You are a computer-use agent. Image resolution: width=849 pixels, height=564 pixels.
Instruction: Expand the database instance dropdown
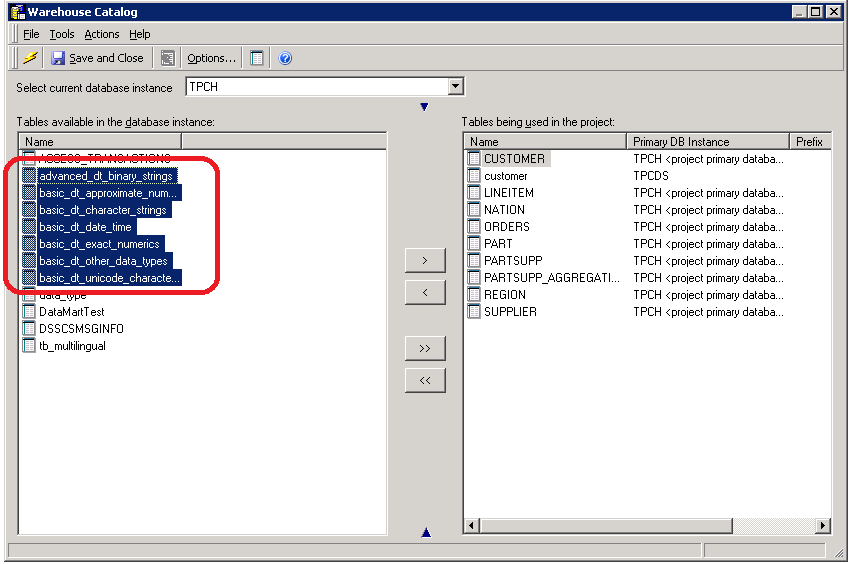point(456,87)
